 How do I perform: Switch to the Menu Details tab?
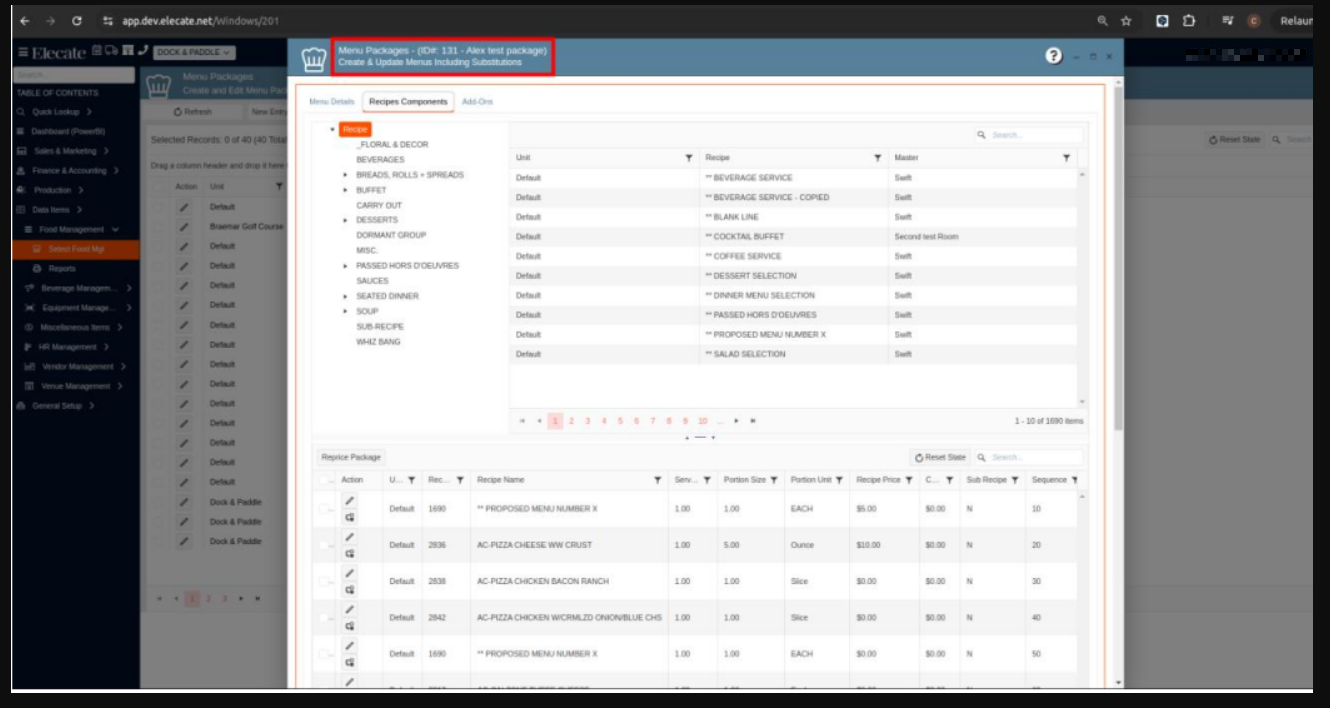tap(331, 102)
